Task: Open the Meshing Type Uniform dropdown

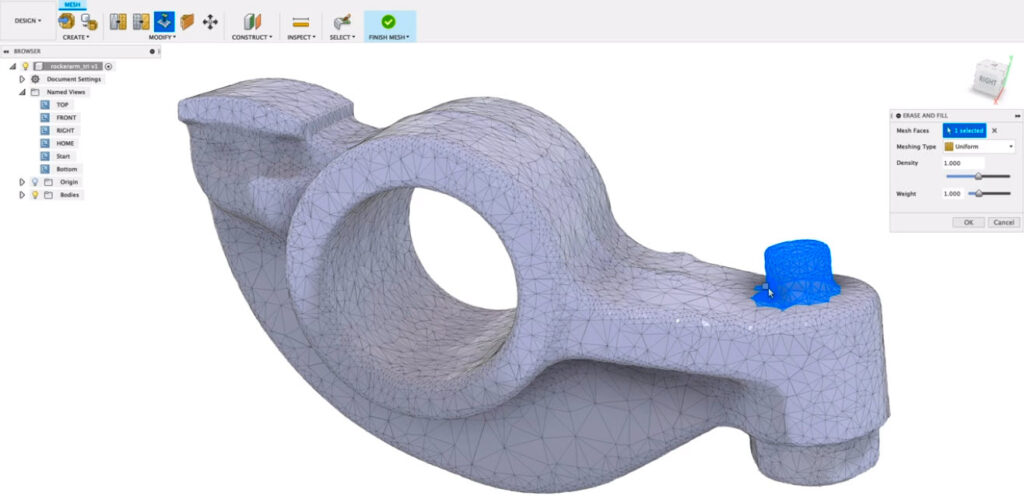Action: tap(979, 147)
